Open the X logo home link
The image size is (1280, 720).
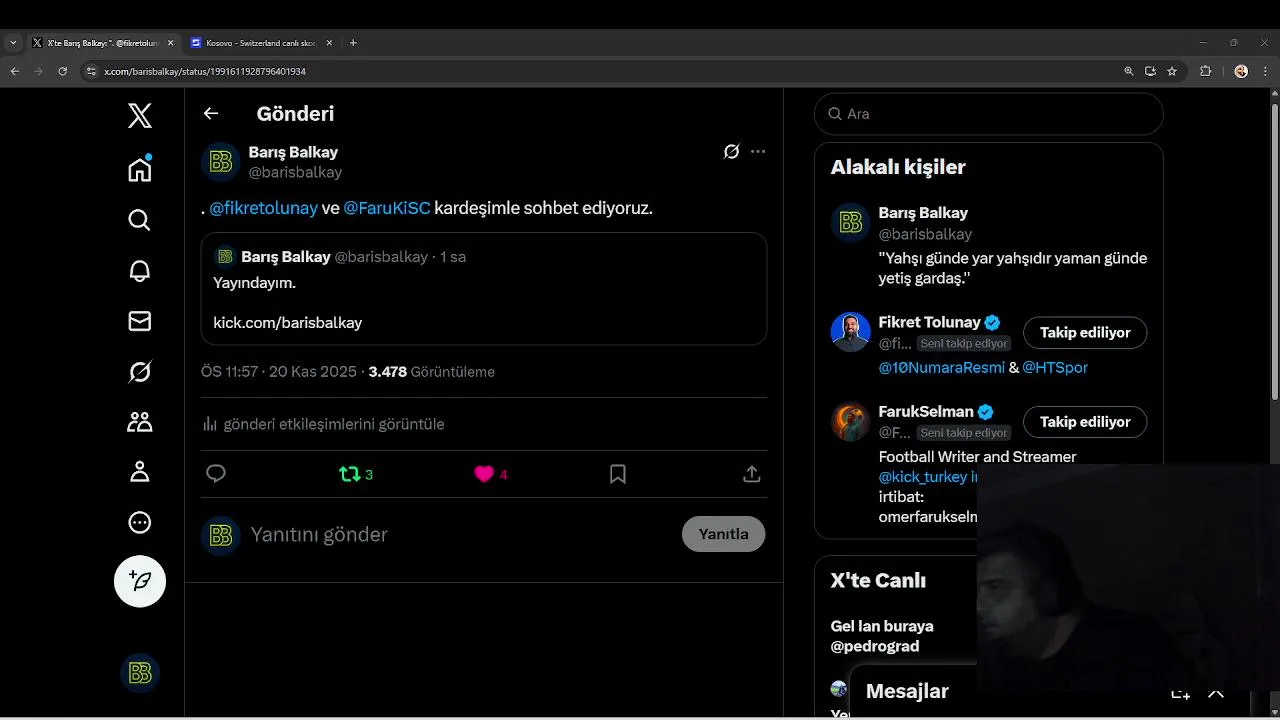140,115
